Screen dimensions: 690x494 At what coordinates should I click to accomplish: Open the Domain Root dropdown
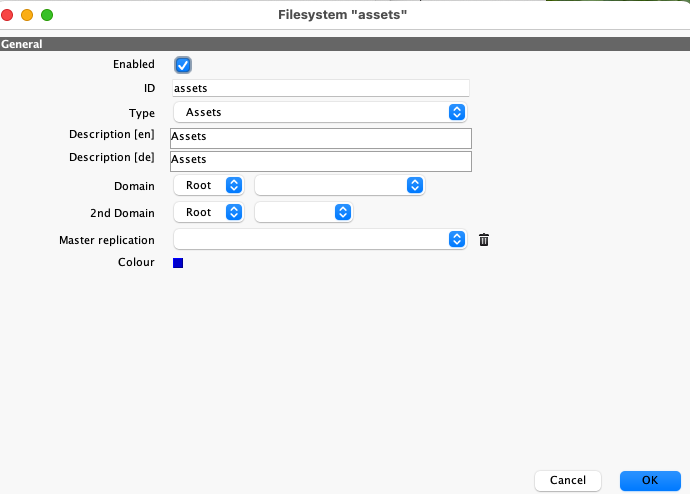pos(208,185)
